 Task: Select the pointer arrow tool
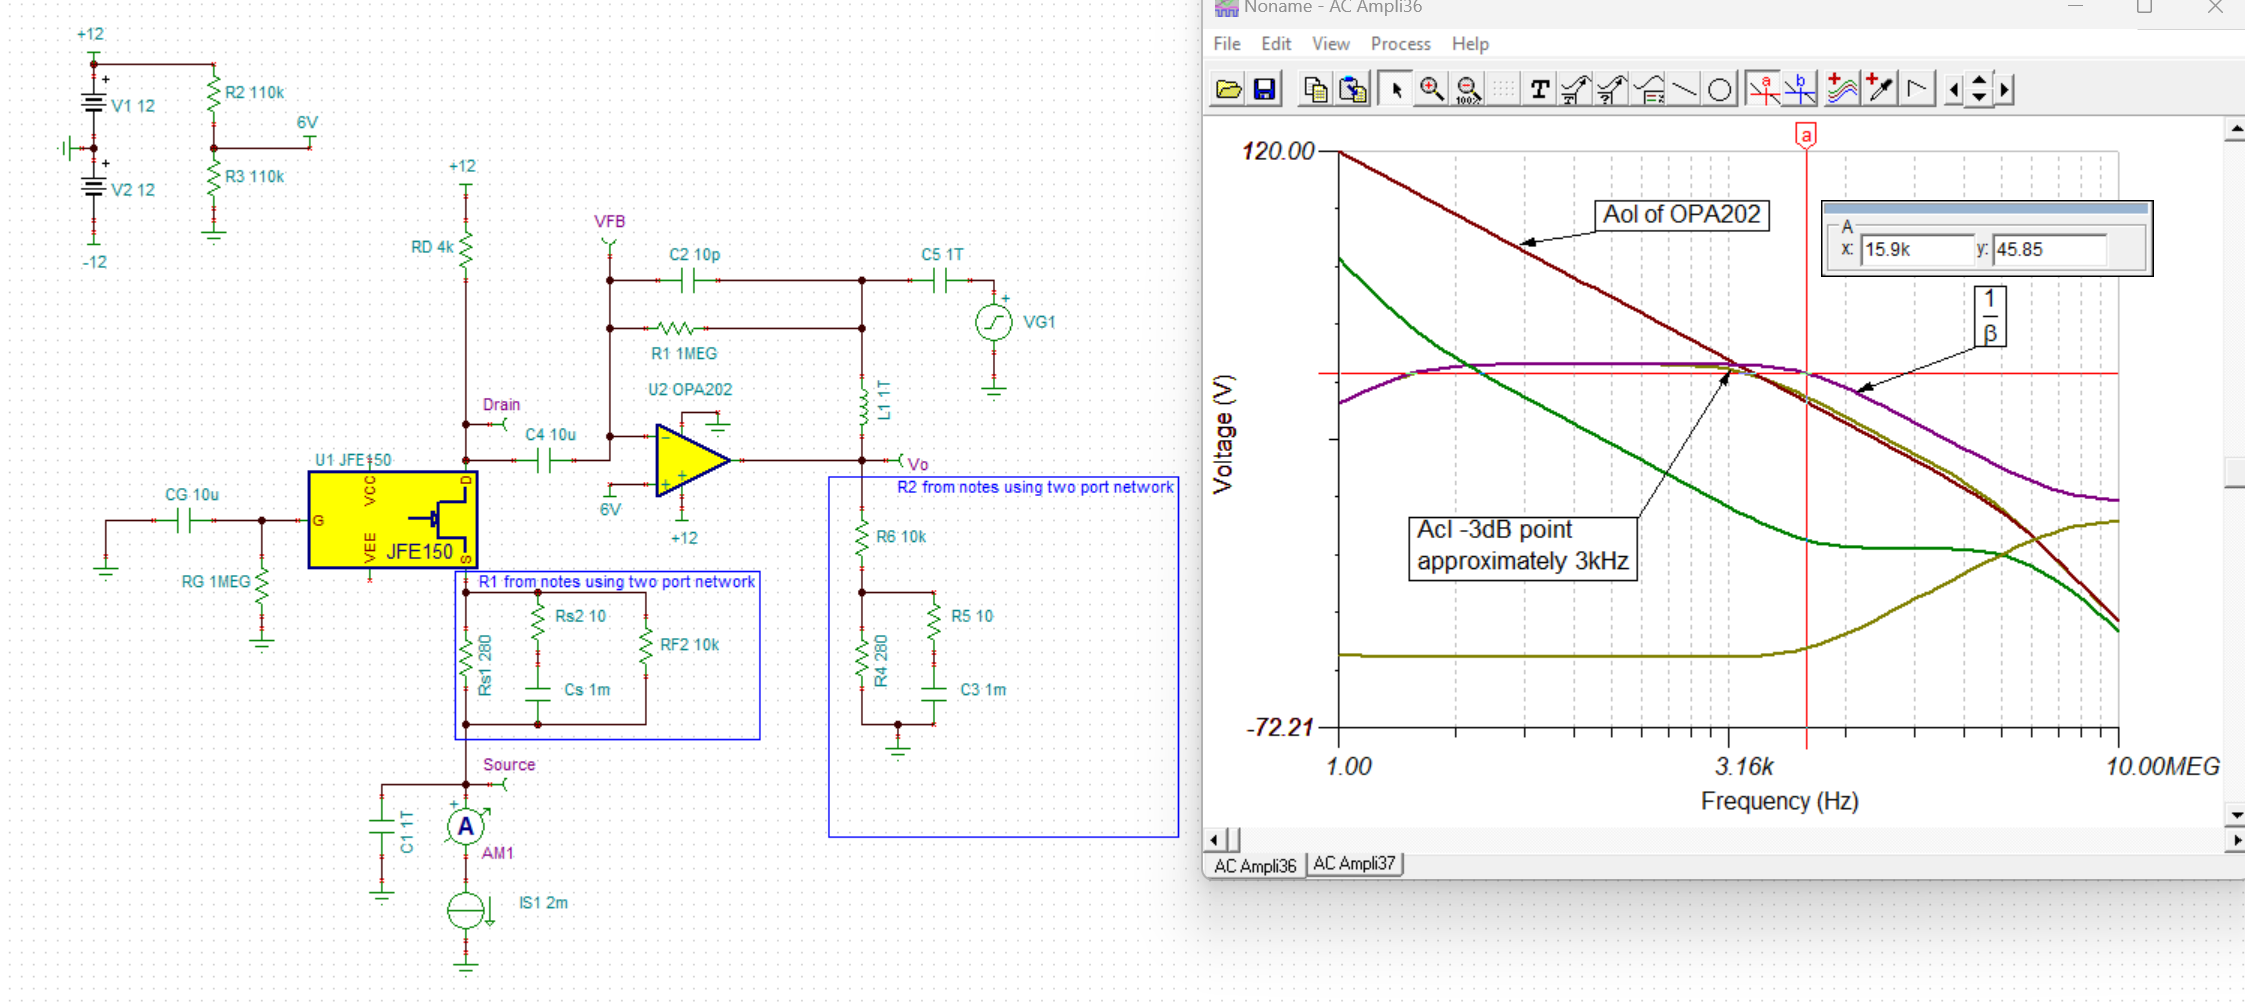tap(1396, 90)
